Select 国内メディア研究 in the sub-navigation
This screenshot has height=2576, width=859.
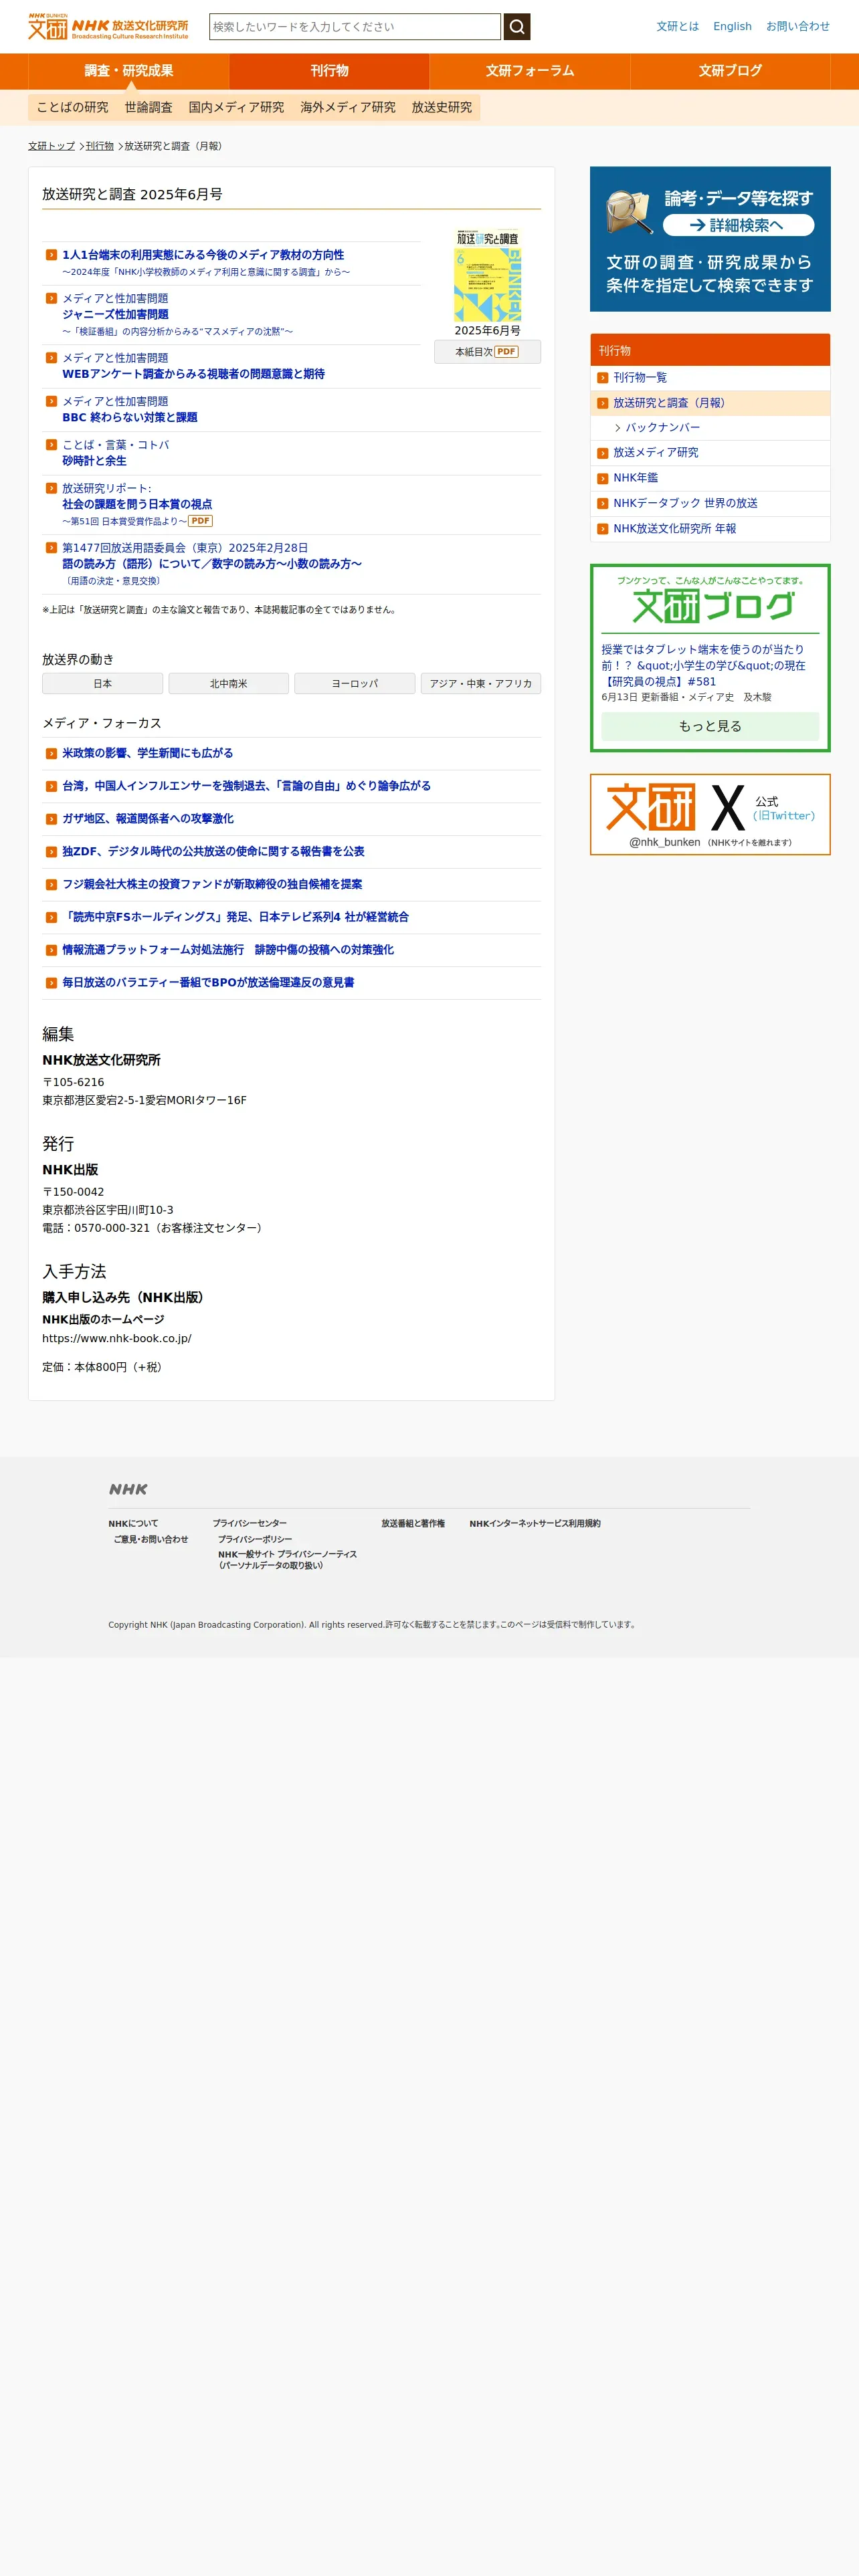tap(236, 107)
